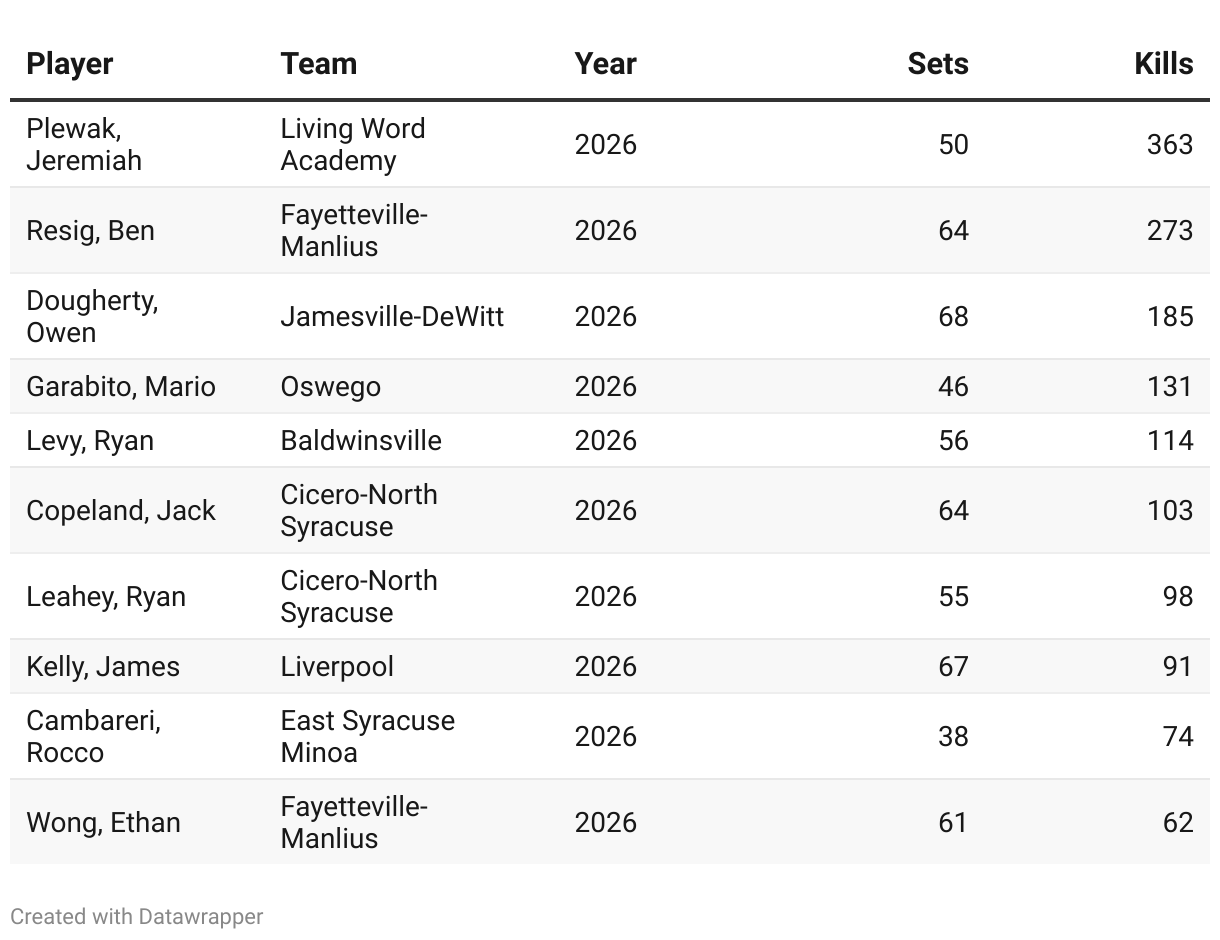Screen dimensions: 1220x940
Task: Click the Sets column header
Action: (x=937, y=64)
